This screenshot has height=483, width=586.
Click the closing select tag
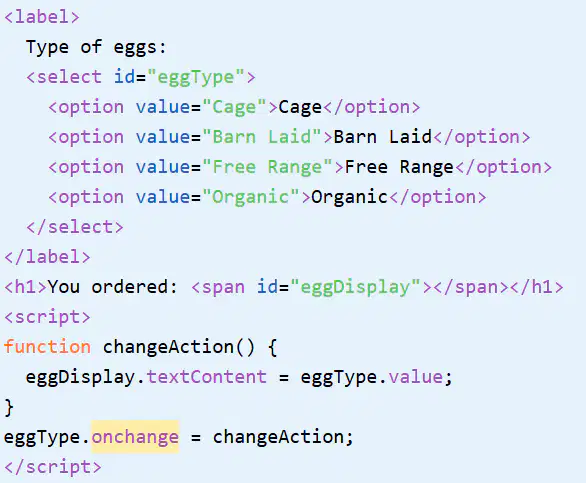[75, 227]
